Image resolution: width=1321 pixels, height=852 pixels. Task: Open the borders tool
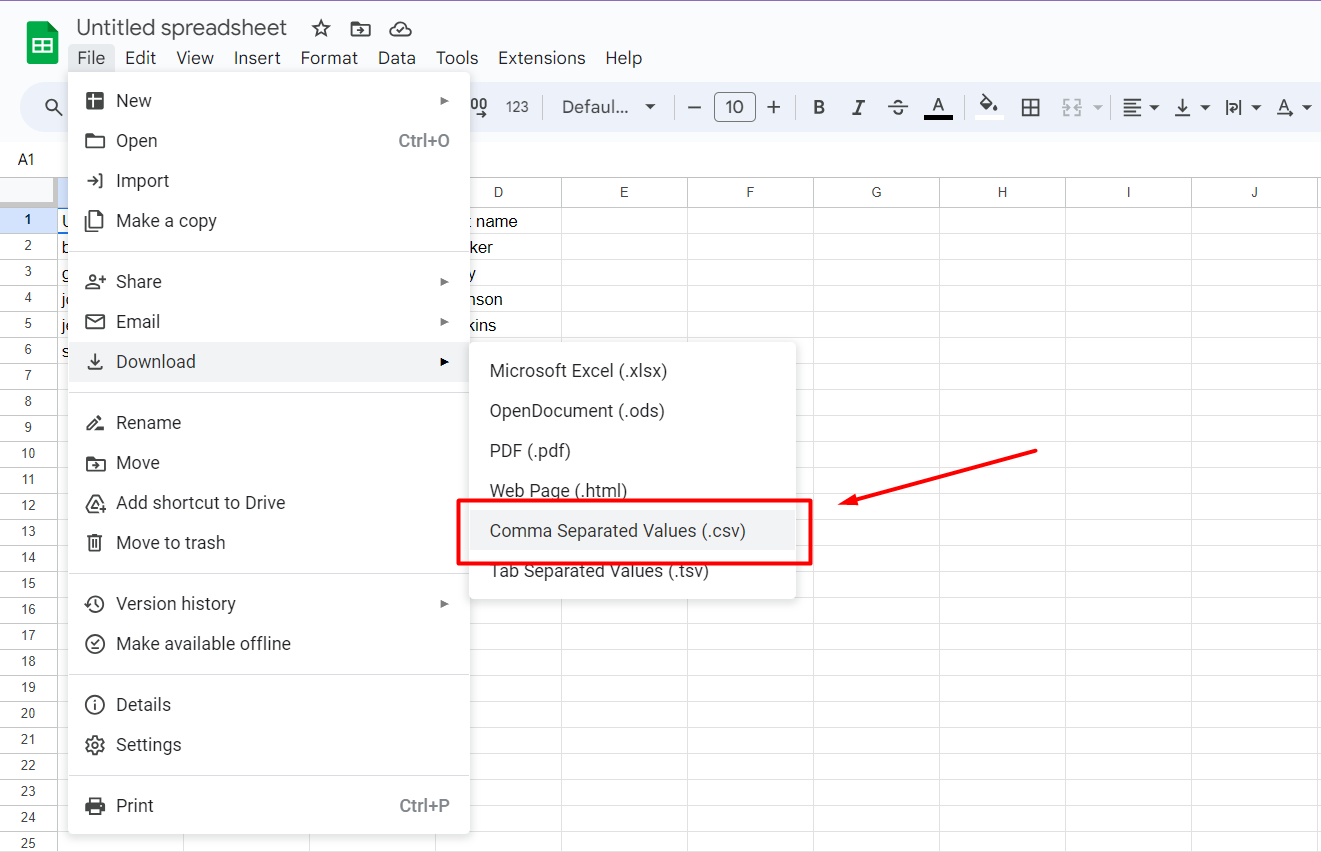[x=1030, y=107]
